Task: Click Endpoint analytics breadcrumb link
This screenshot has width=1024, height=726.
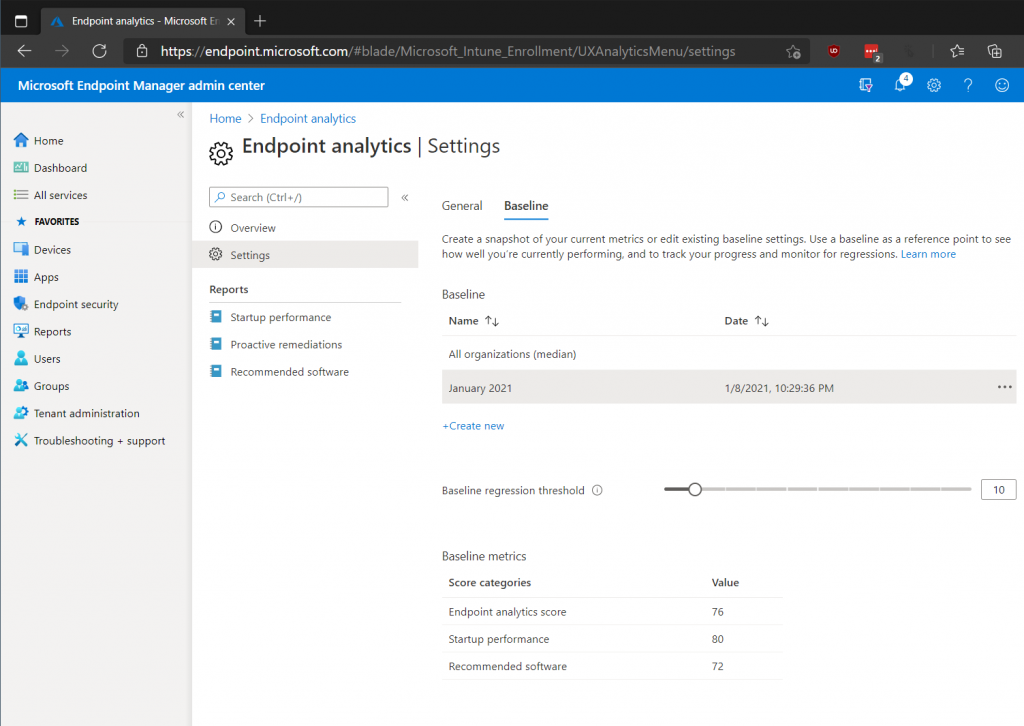Action: [308, 118]
